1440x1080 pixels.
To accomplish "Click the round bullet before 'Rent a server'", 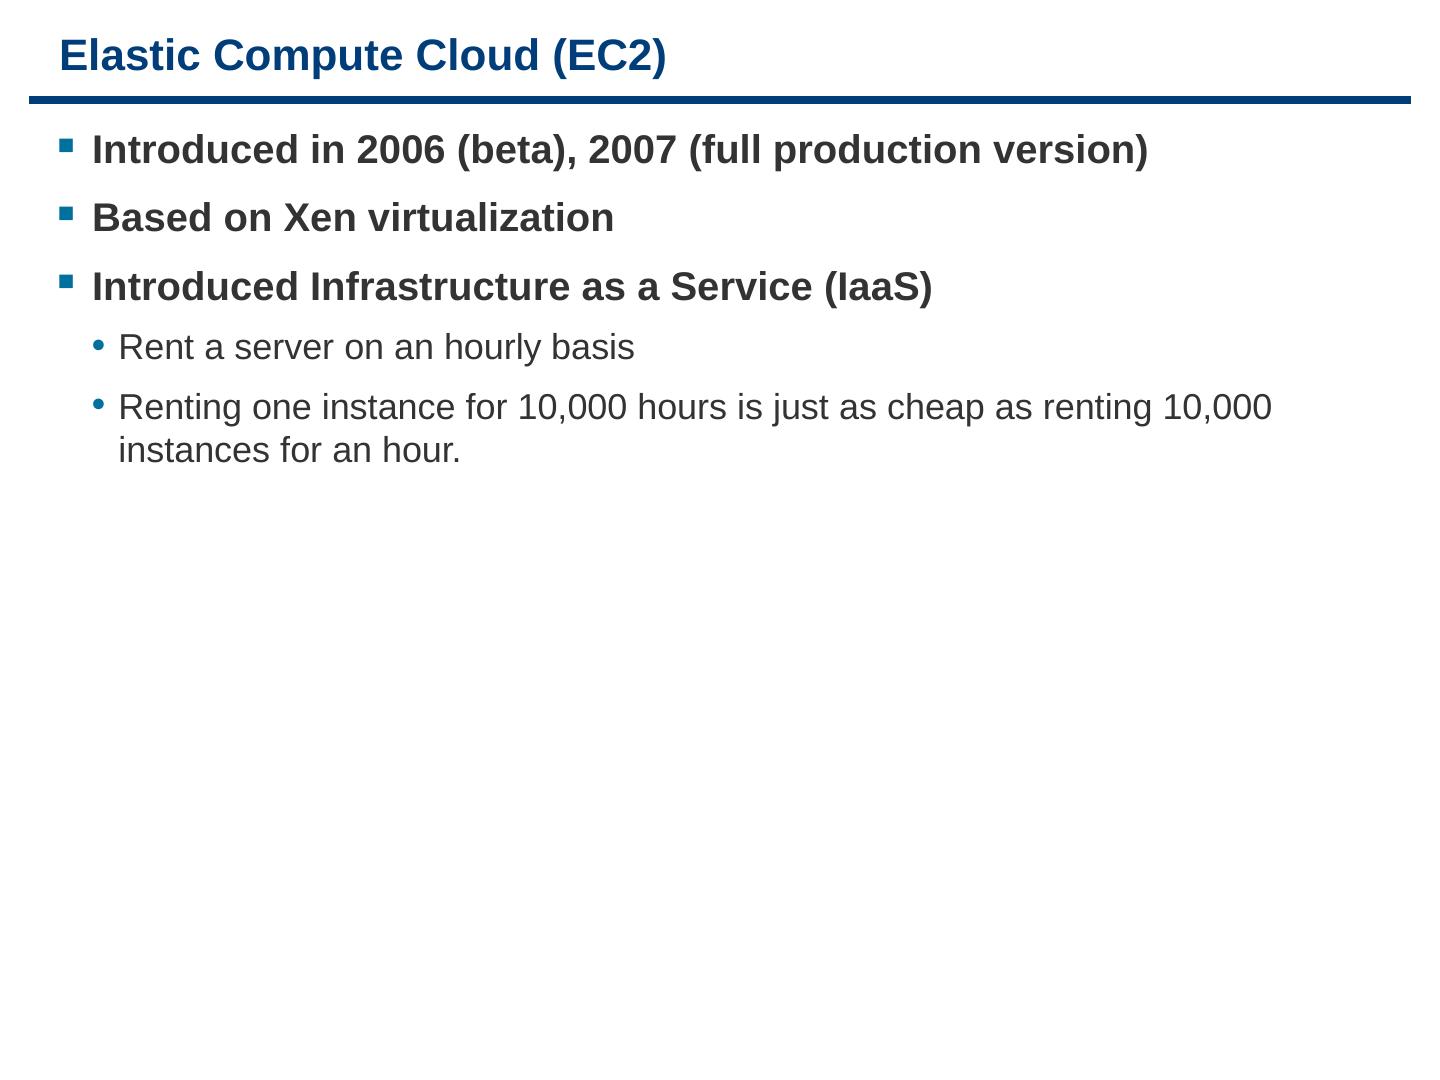I will 99,346.
